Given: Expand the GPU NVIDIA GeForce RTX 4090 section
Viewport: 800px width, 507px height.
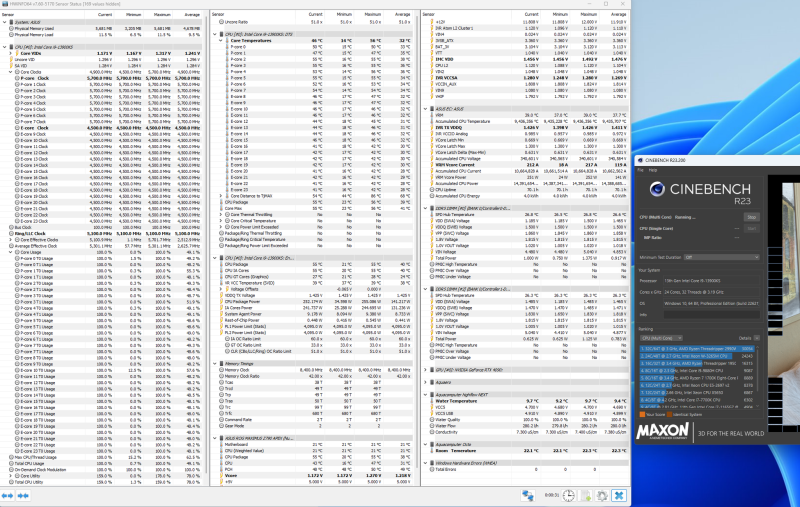Looking at the screenshot, I should [426, 370].
